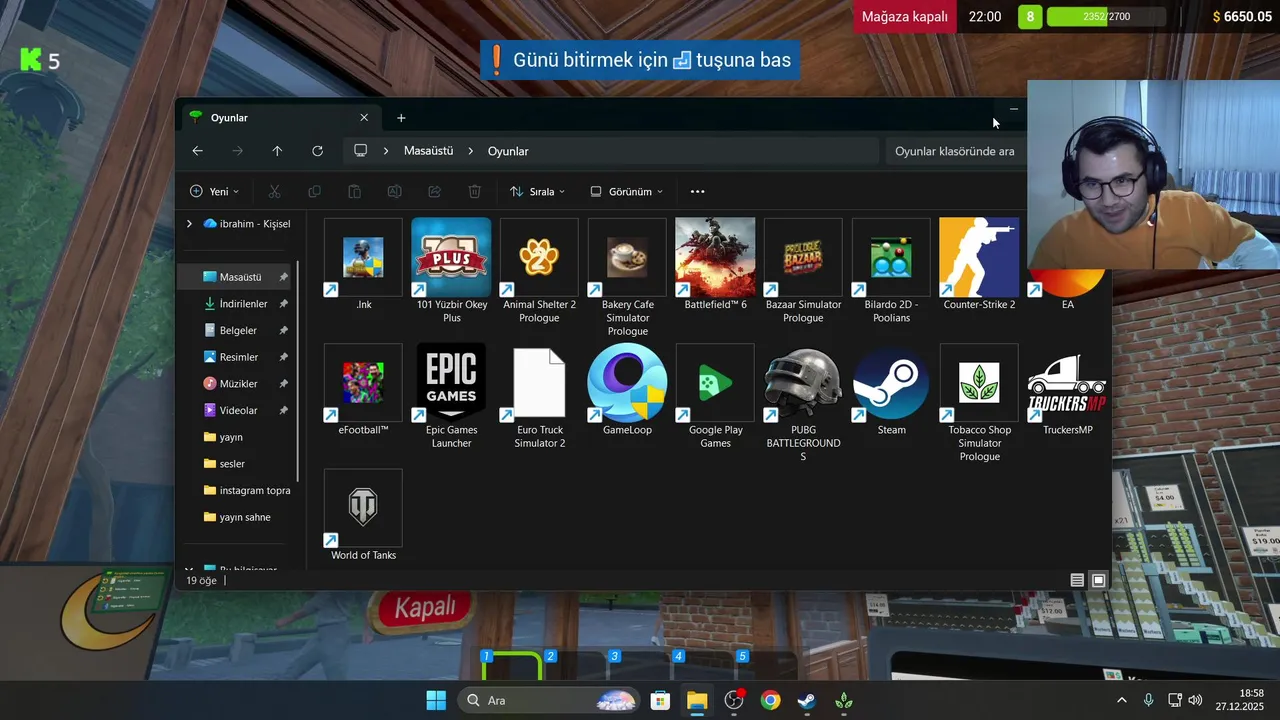Go up one folder level
The image size is (1280, 720).
277,151
